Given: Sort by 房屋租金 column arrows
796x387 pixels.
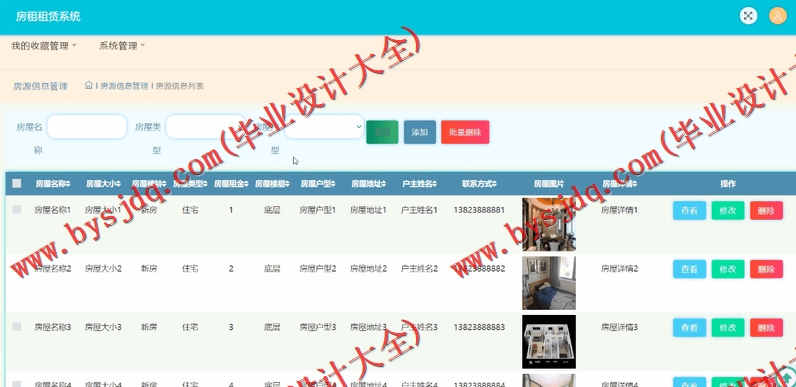Looking at the screenshot, I should coord(247,184).
